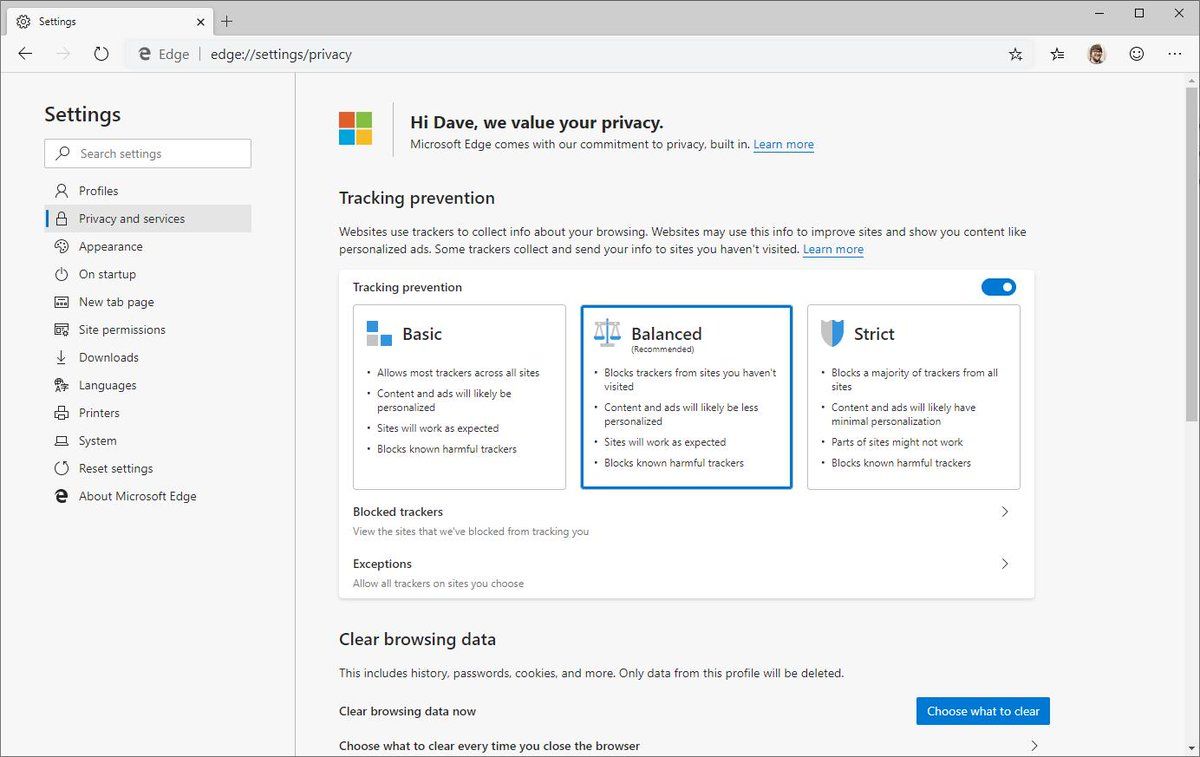Choose the Strict tracking prevention level
The image size is (1200, 757).
(x=913, y=397)
